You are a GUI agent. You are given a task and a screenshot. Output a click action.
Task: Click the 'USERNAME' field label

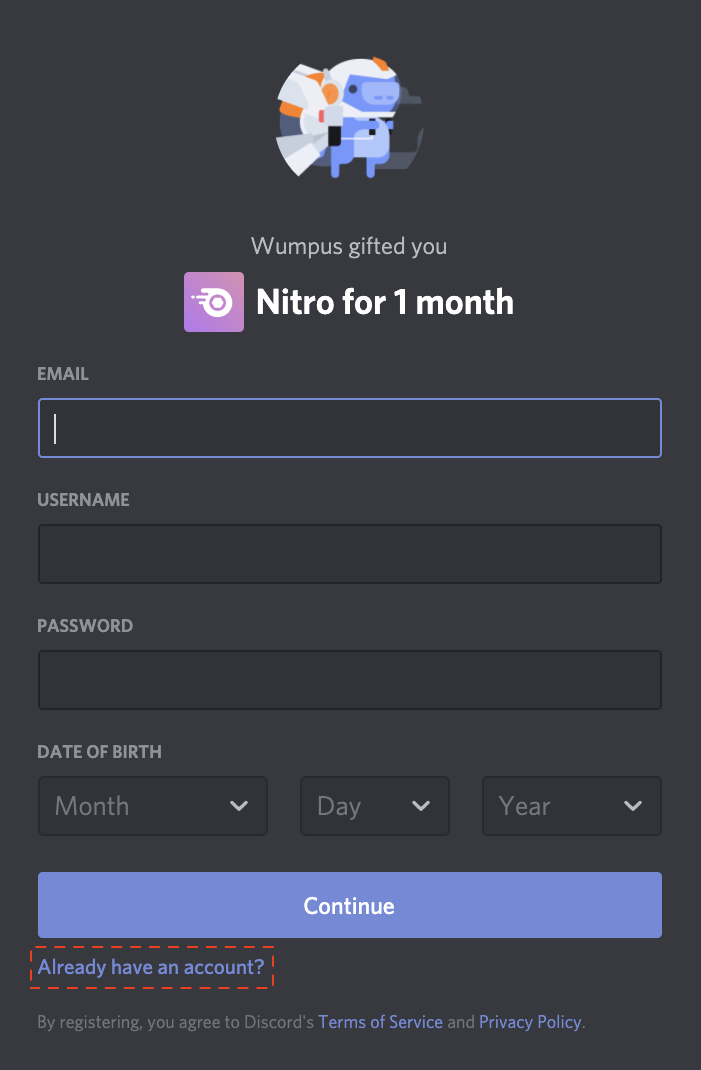click(x=83, y=500)
